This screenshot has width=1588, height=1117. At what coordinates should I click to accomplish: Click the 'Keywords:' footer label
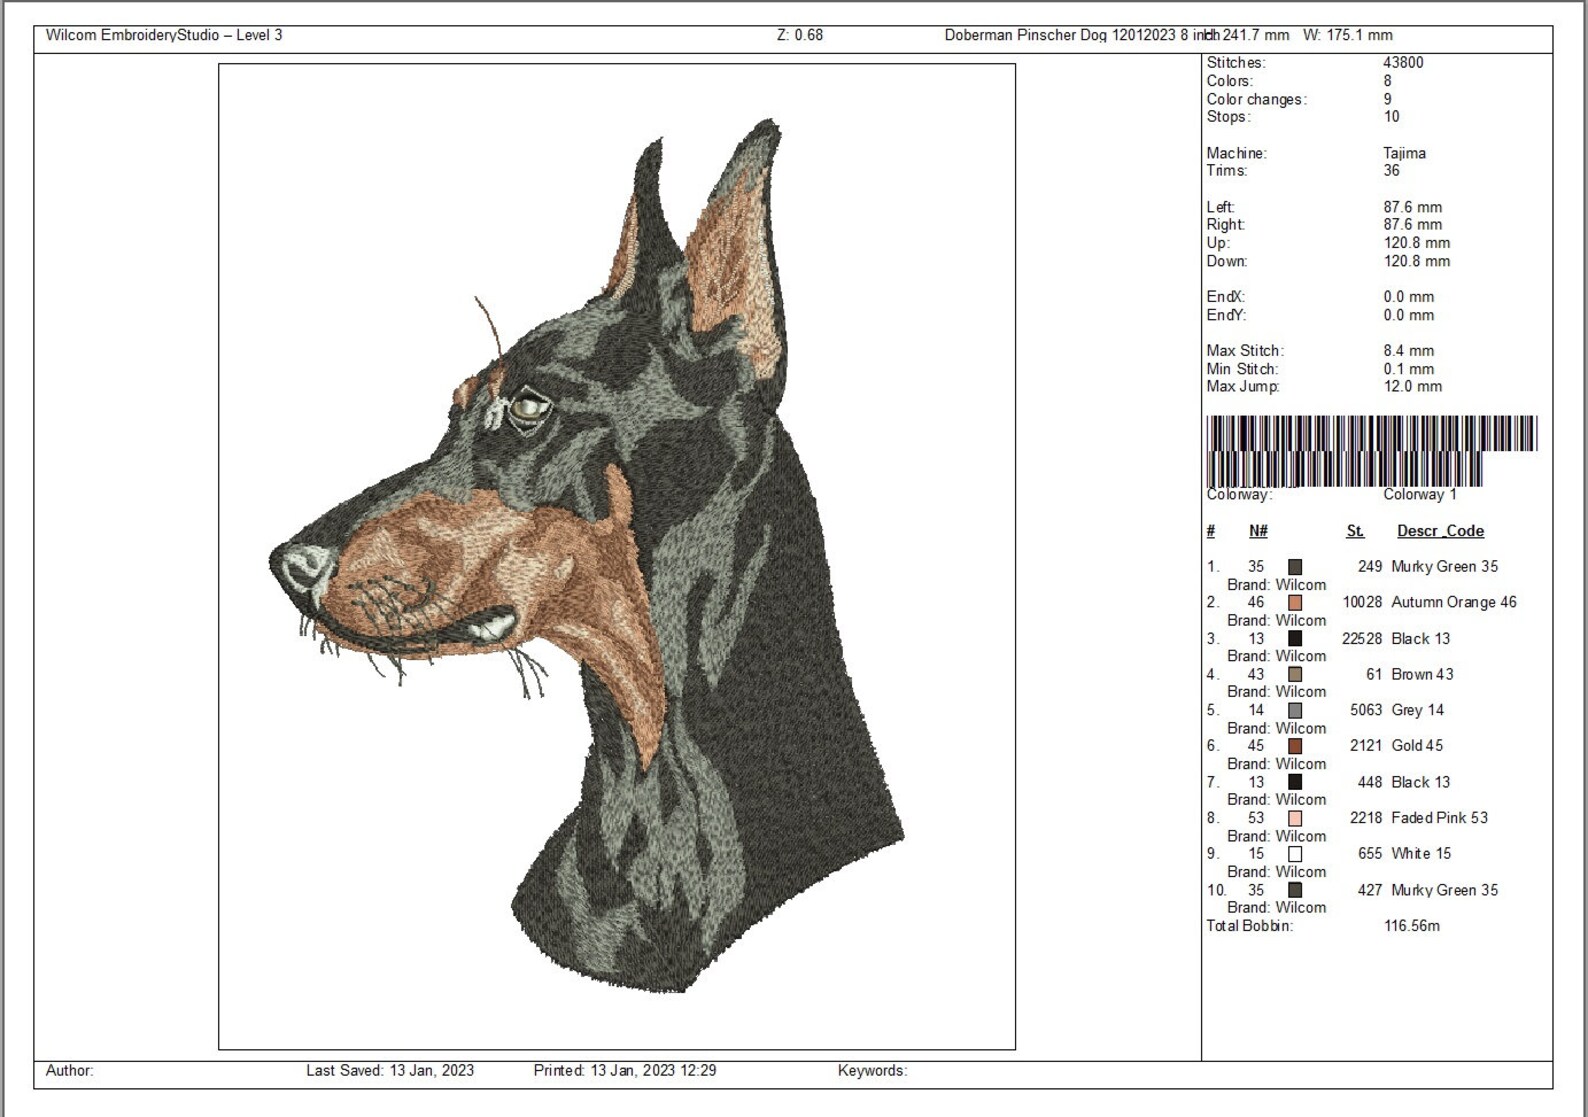tap(872, 1071)
